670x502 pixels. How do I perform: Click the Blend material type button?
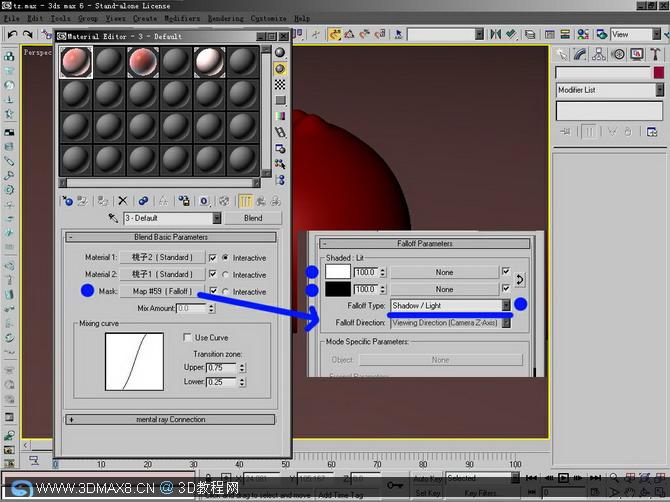tap(253, 218)
